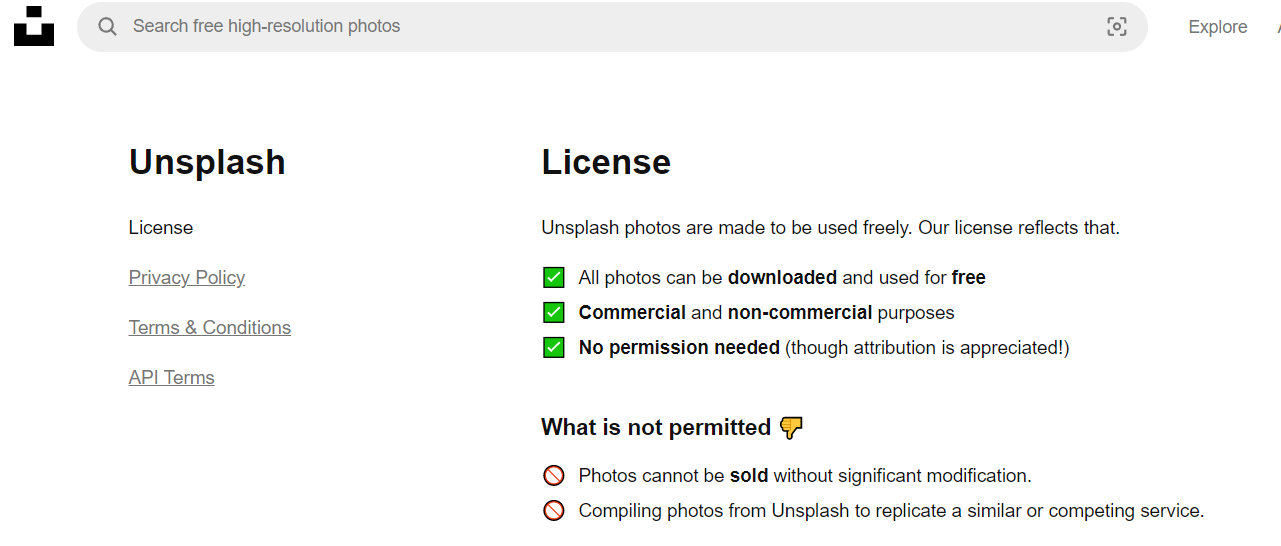Click 'Compiling photos from Unsplash' sentence
Viewport: 1281px width, 546px height.
tap(891, 511)
